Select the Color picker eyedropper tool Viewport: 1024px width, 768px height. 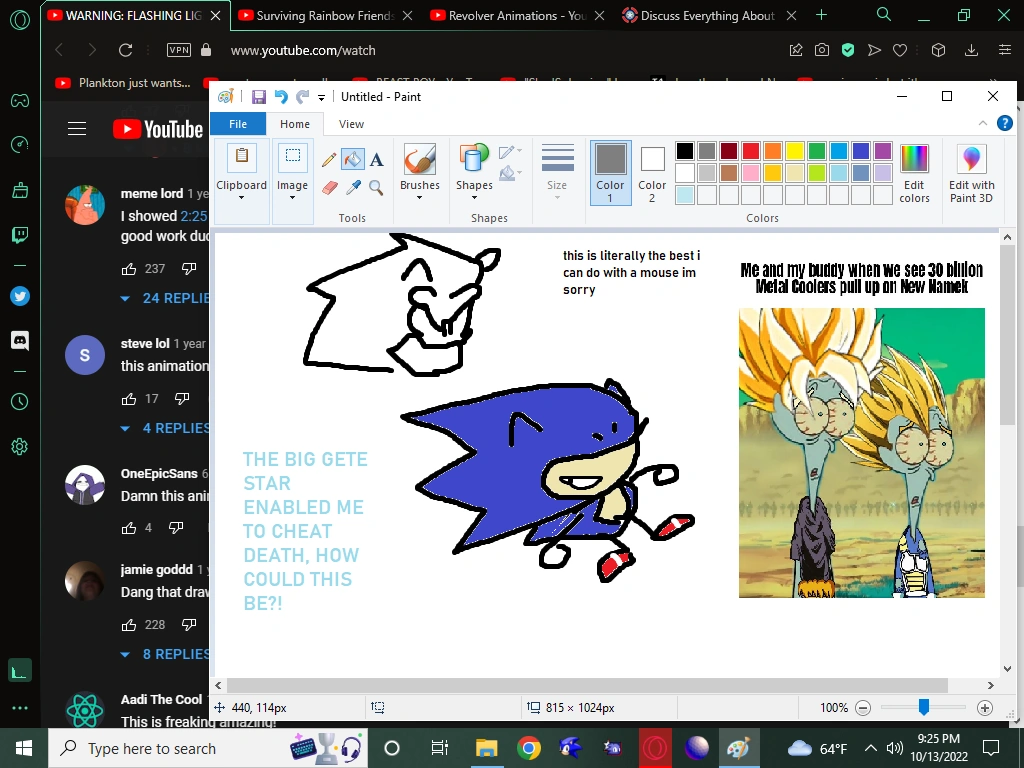pyautogui.click(x=353, y=188)
